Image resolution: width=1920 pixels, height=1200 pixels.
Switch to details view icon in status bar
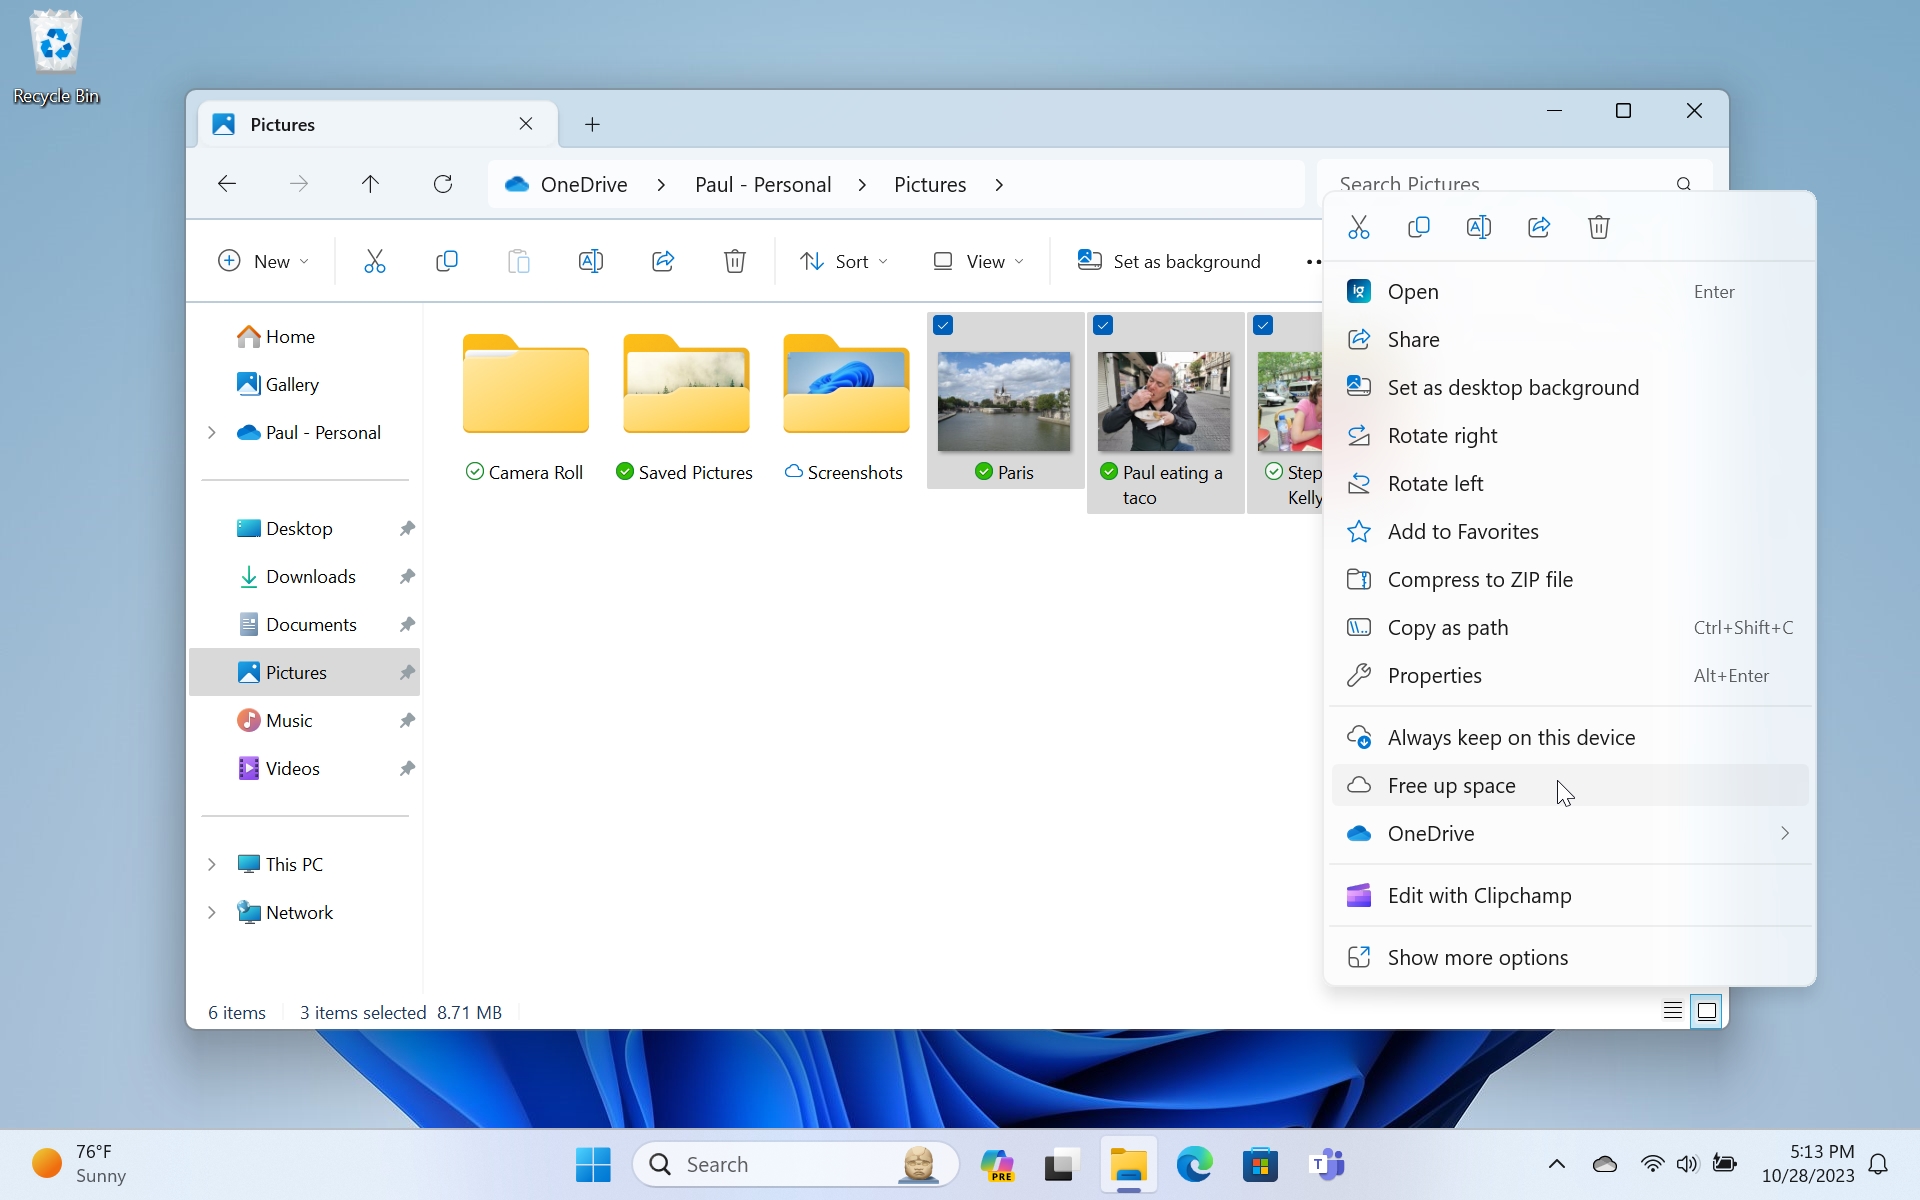(1672, 1011)
